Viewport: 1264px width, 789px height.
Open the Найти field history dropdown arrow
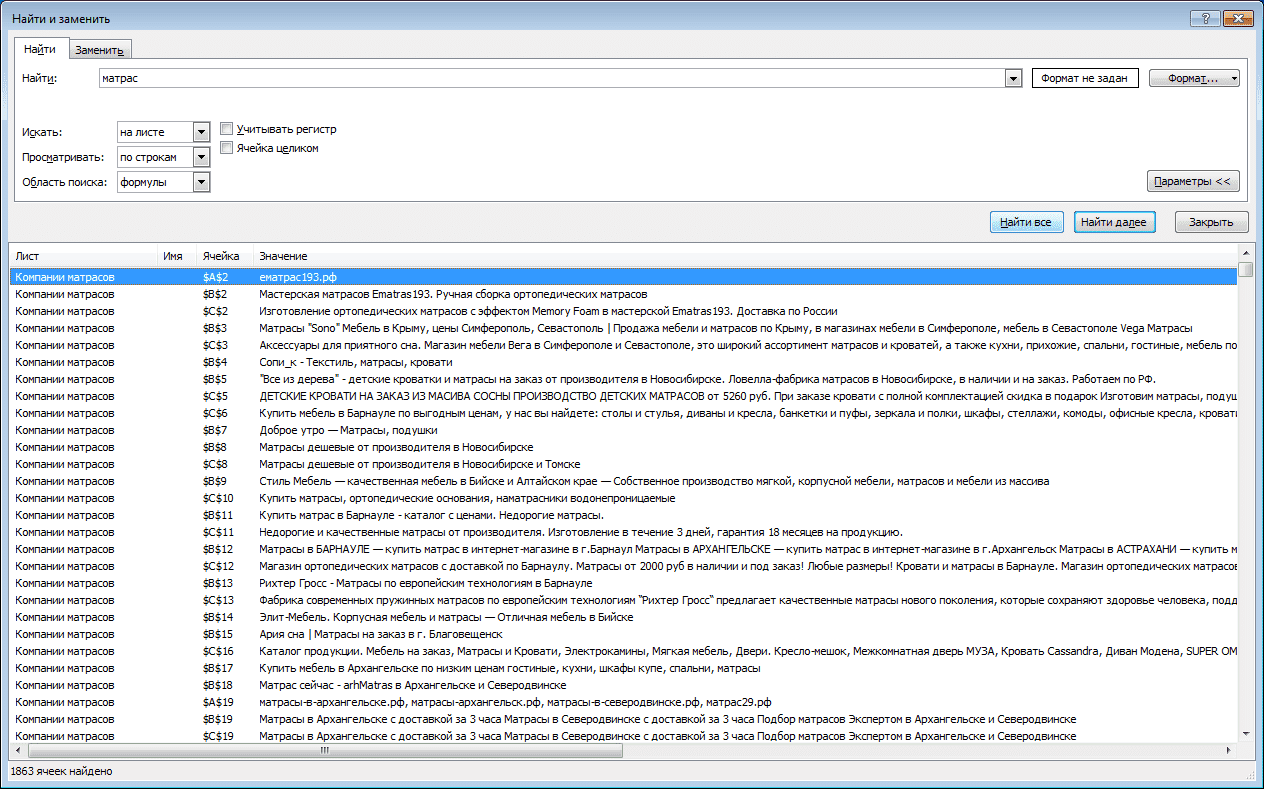[x=1013, y=79]
